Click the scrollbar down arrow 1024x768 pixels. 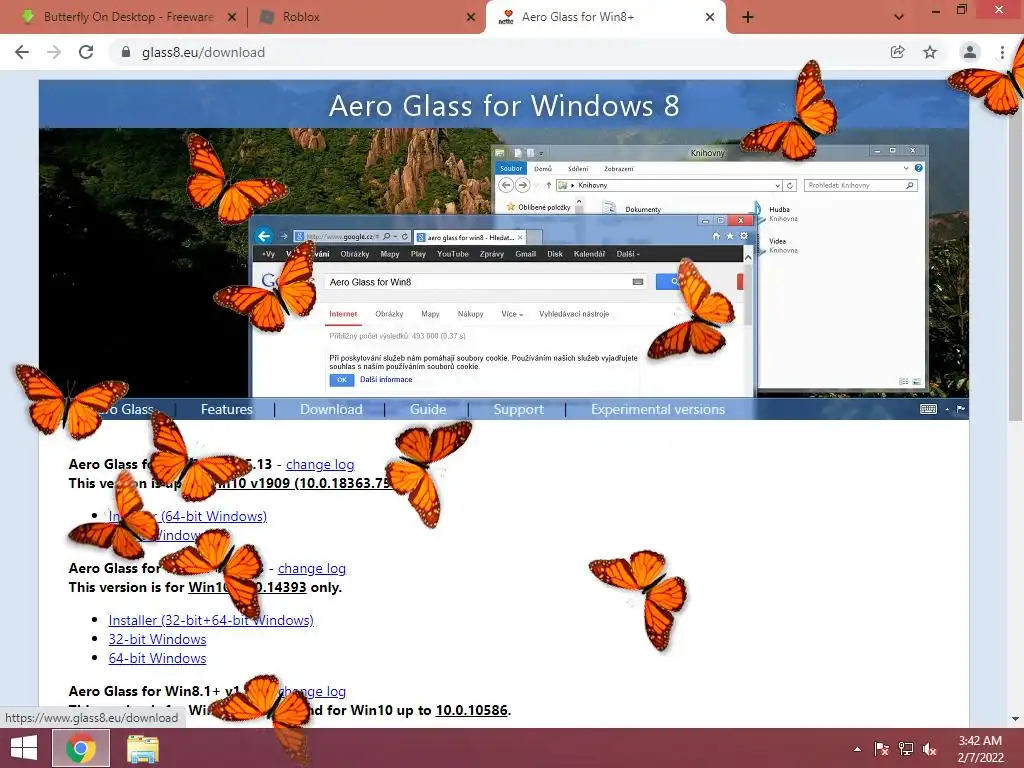pos(1015,719)
